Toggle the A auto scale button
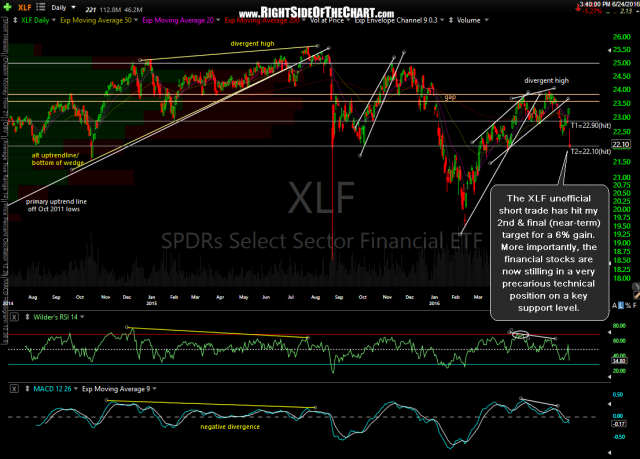Image resolution: width=640 pixels, height=459 pixels. click(x=614, y=305)
